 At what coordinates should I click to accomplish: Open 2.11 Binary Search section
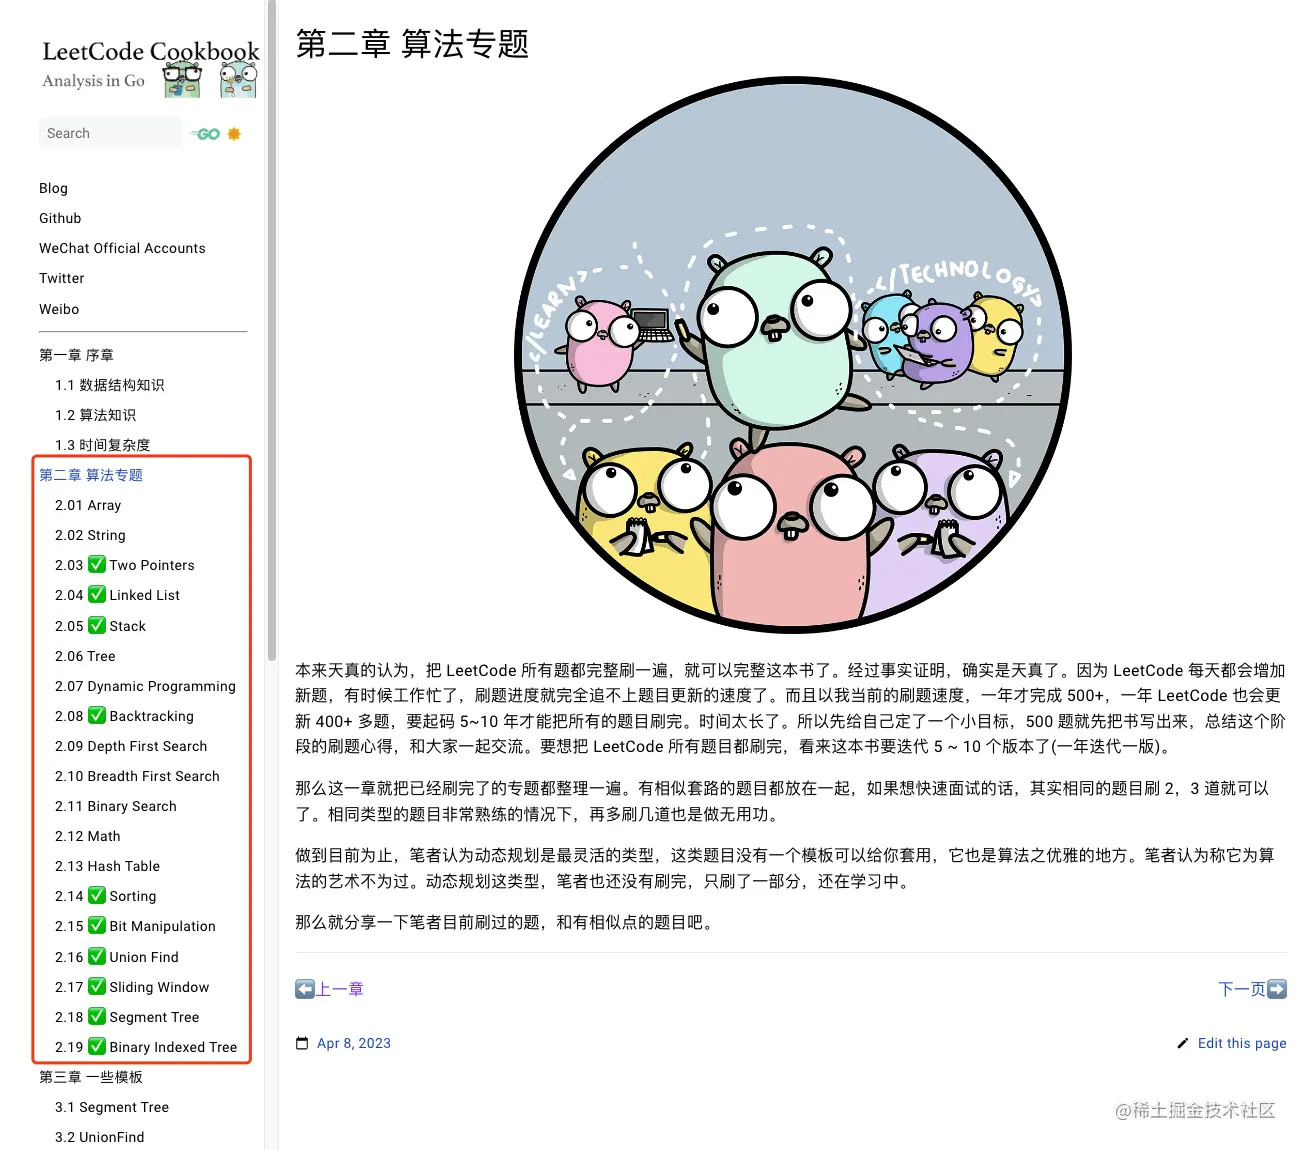116,806
